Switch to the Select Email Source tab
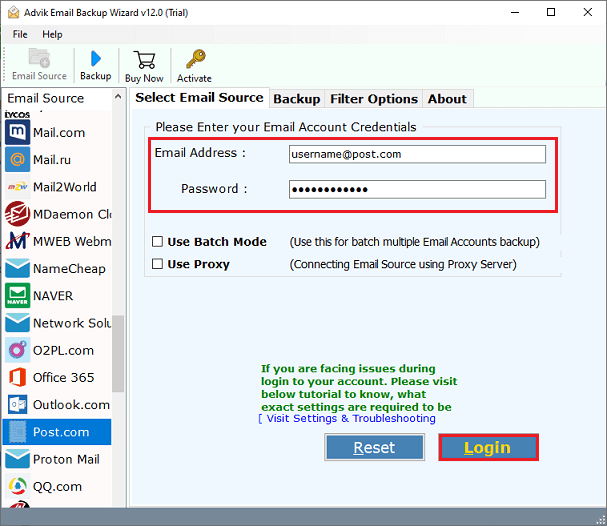This screenshot has height=526, width=607. point(199,98)
